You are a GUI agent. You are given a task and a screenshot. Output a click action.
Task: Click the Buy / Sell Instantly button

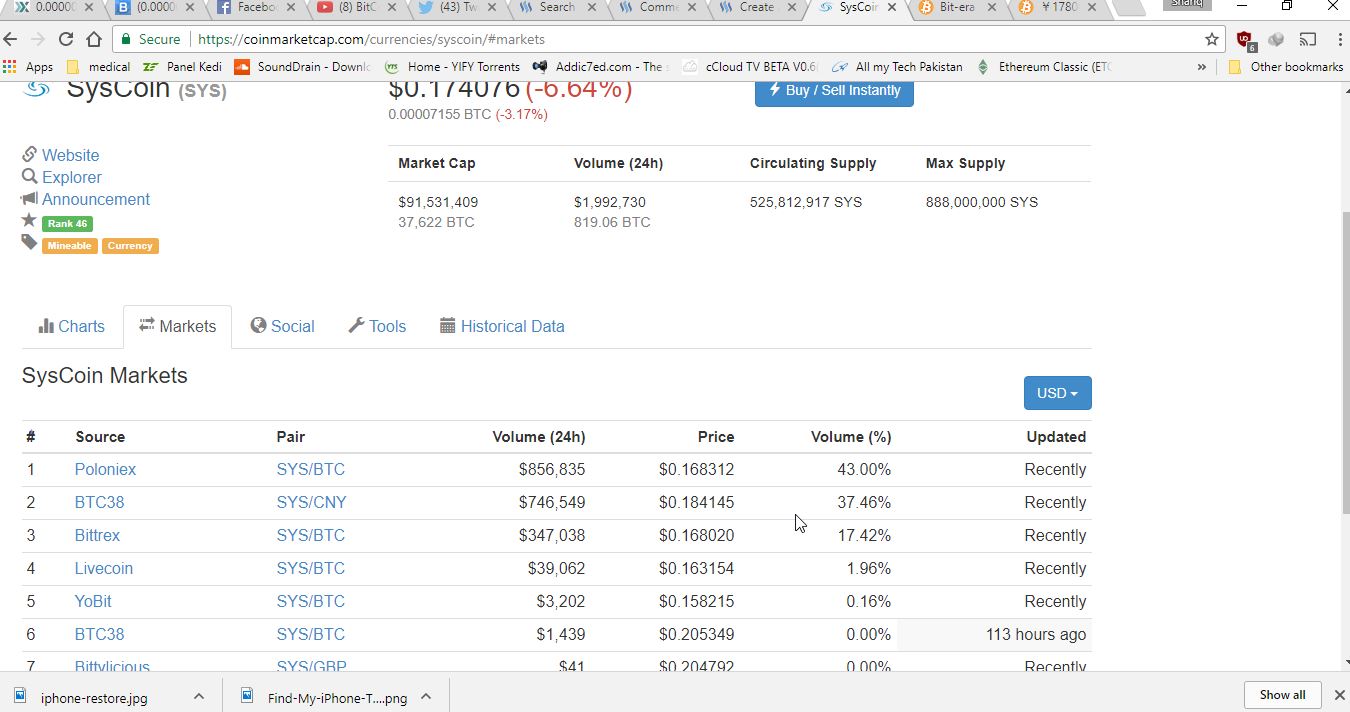point(834,90)
